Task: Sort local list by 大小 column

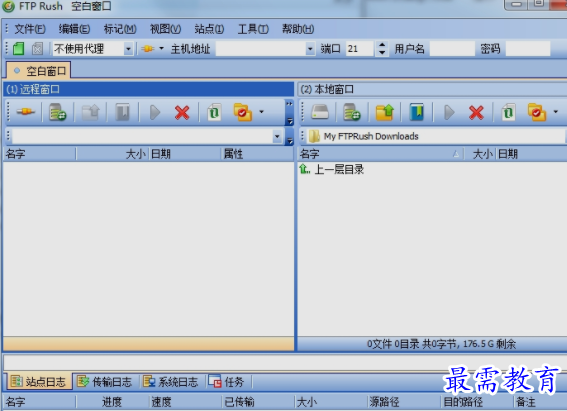Action: [480, 154]
